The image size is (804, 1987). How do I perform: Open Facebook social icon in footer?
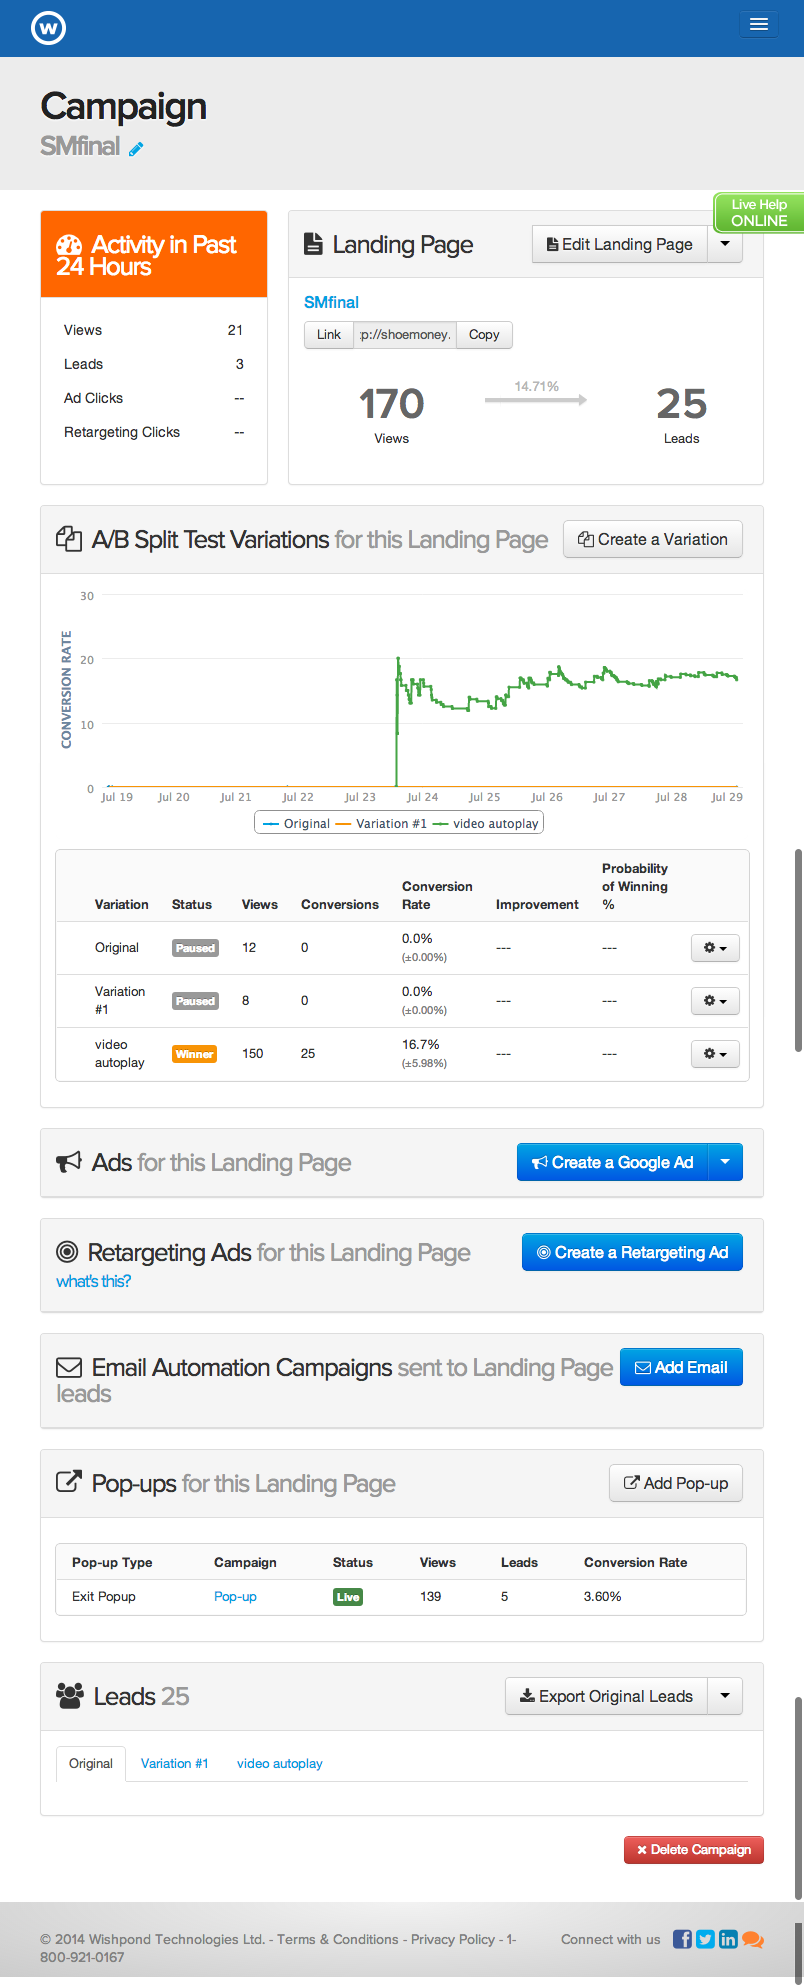(682, 1938)
